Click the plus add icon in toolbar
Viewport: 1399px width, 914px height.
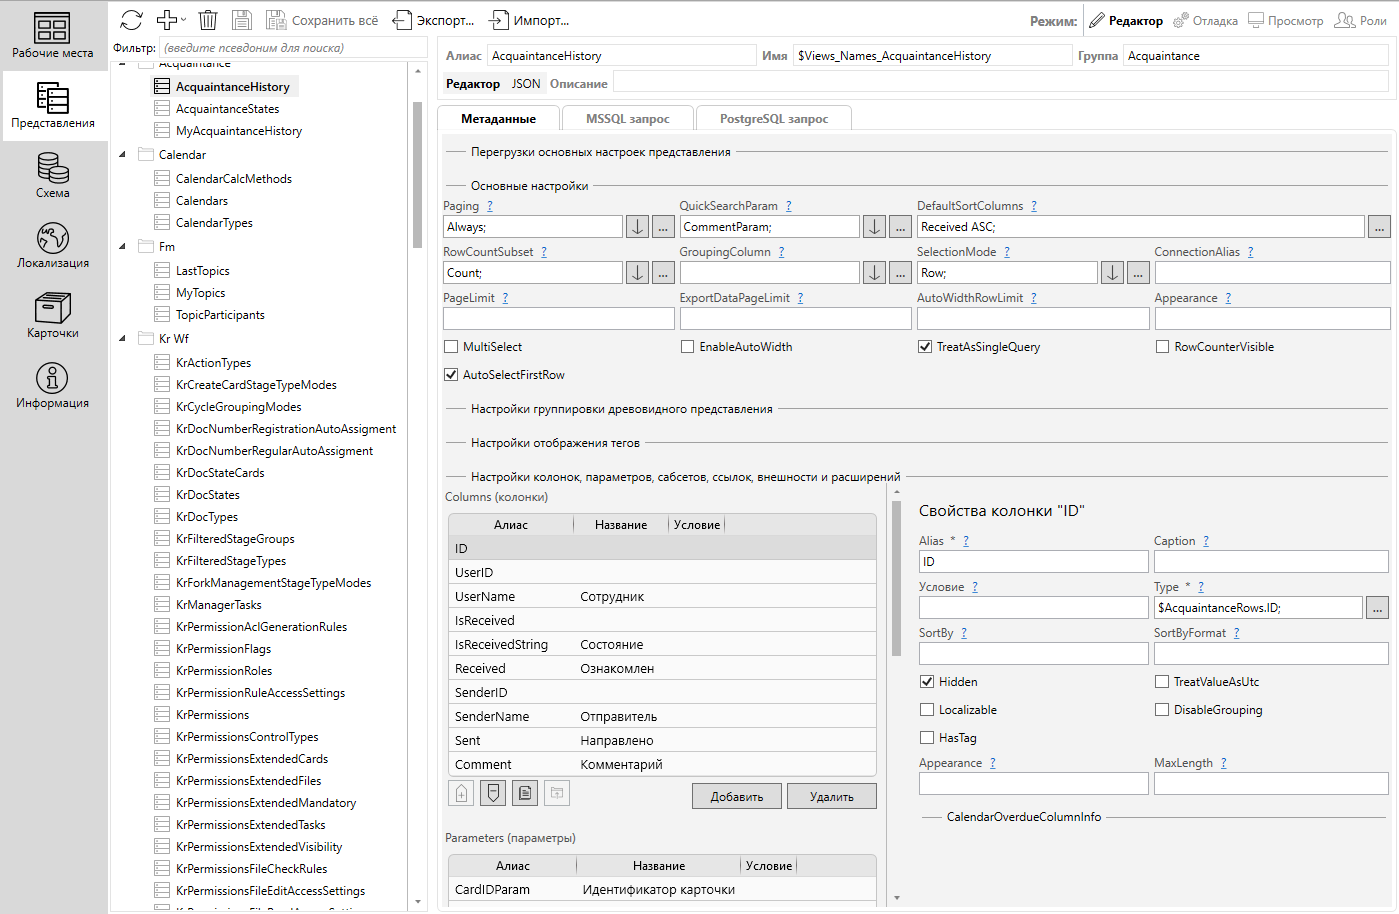click(x=168, y=20)
